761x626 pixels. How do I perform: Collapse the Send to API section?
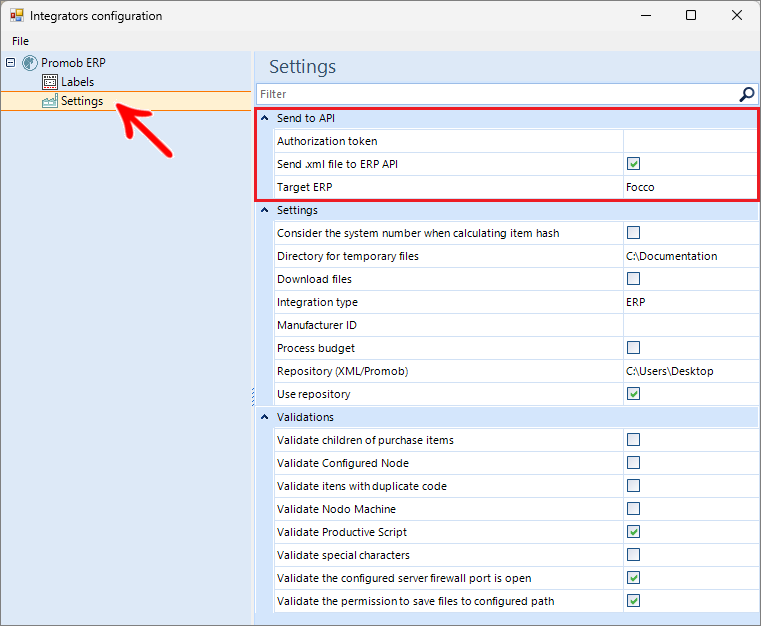[265, 118]
